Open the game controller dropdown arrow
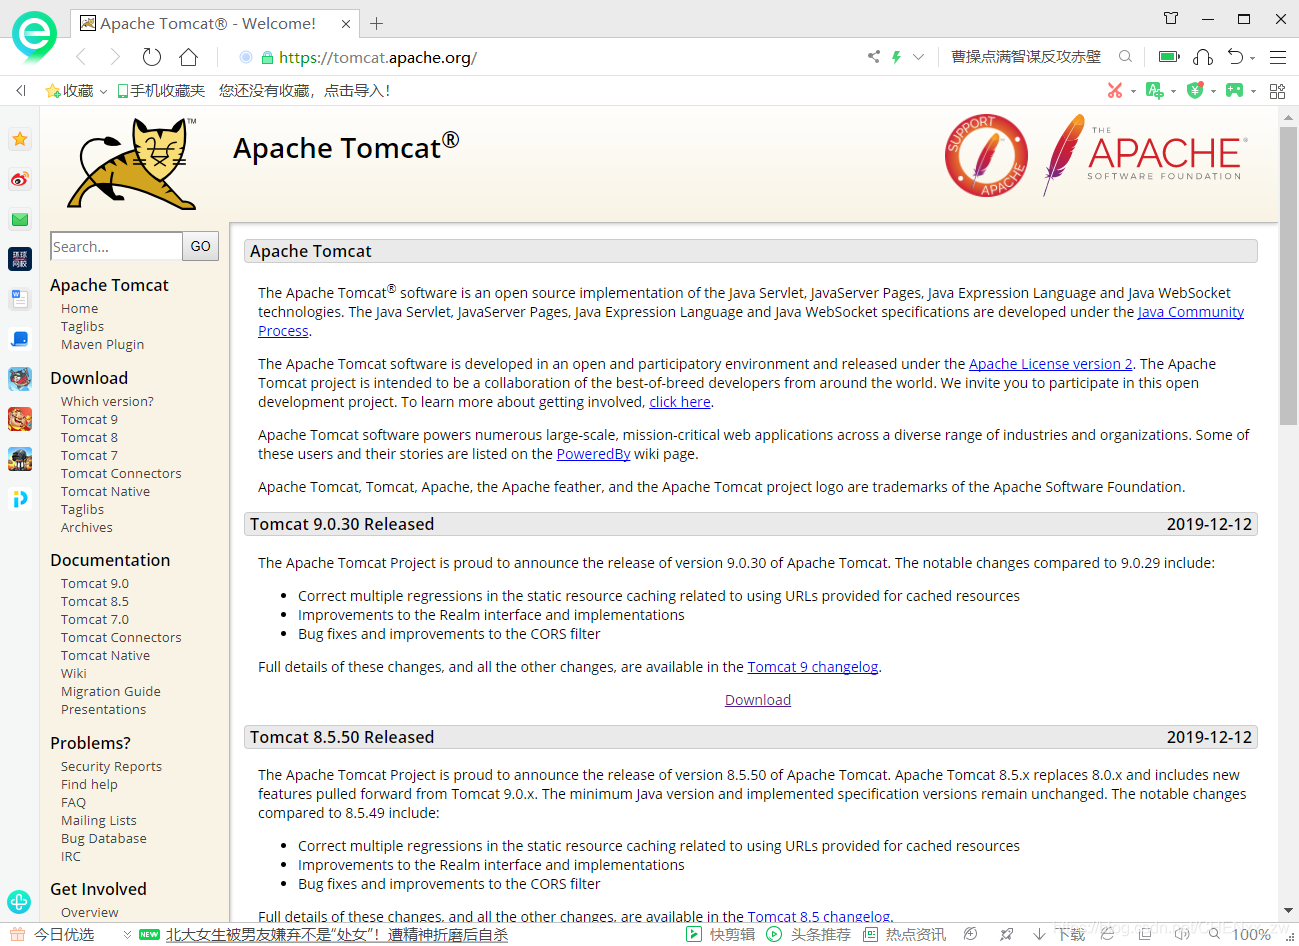Viewport: 1299px width, 946px height. click(1254, 91)
